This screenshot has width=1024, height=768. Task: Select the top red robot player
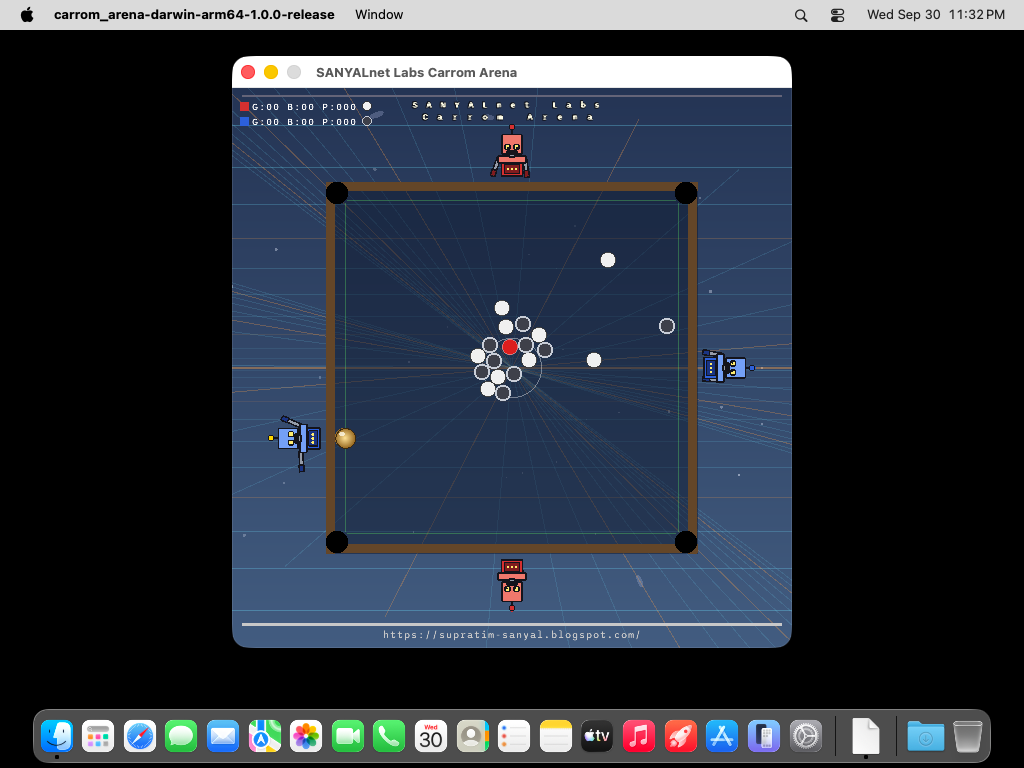(x=511, y=152)
